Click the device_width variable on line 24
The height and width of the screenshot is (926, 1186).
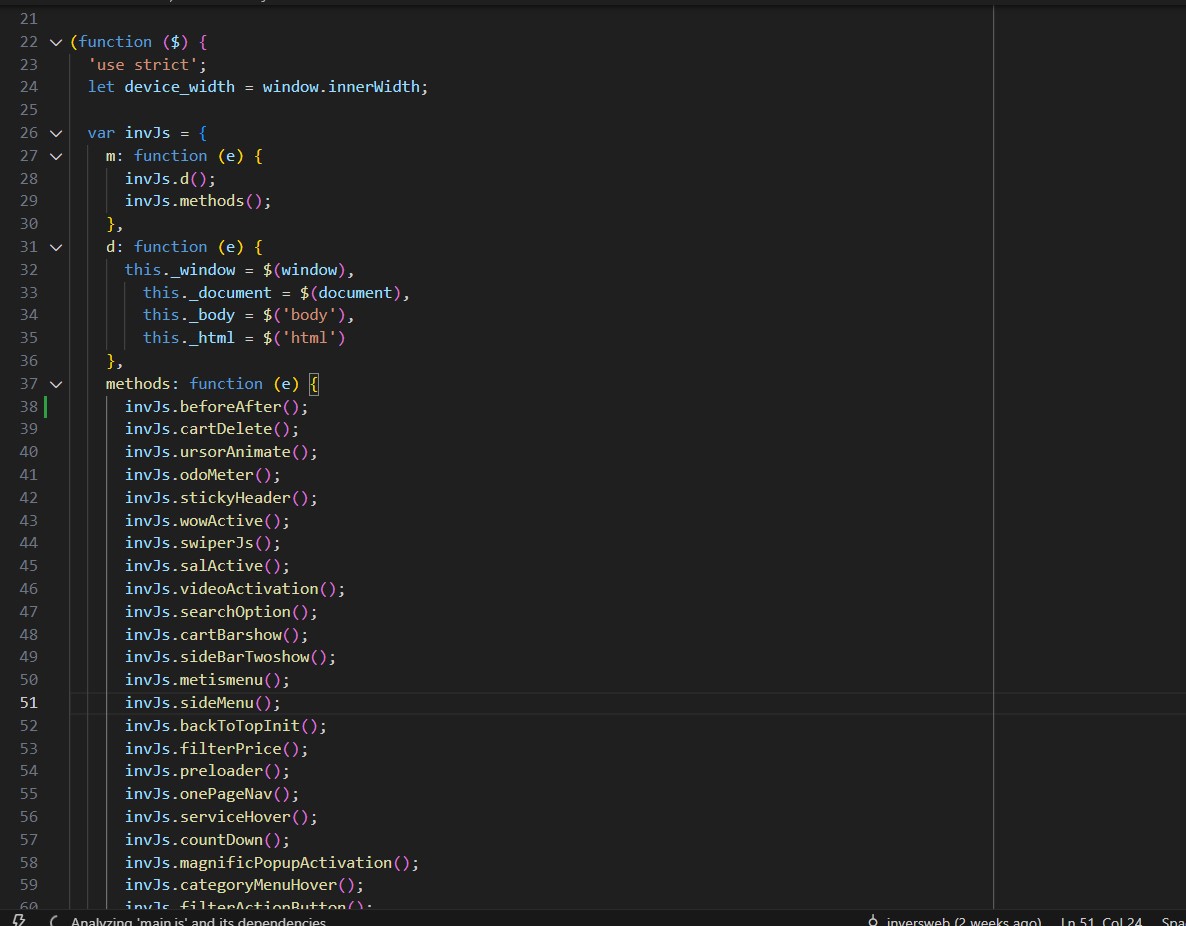click(x=178, y=86)
